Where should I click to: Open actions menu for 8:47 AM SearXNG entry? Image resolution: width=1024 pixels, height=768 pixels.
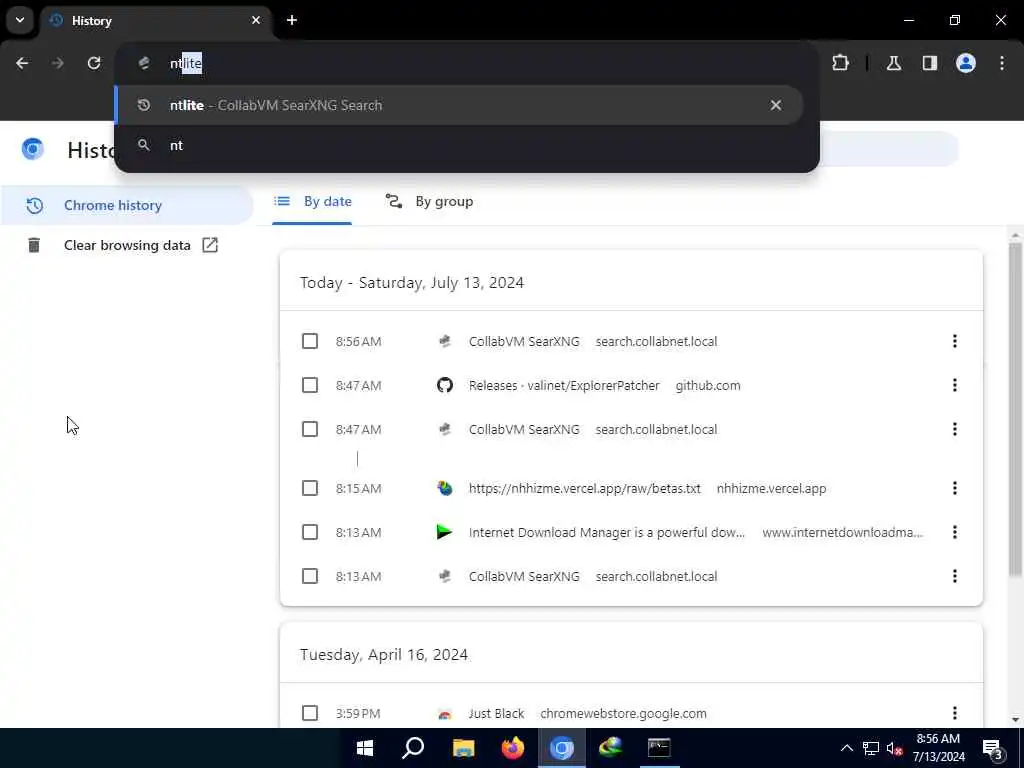pos(955,429)
